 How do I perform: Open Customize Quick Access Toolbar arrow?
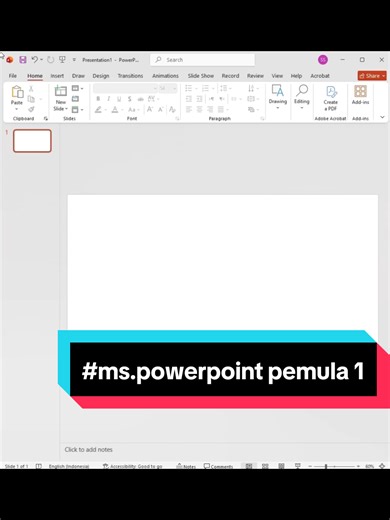click(x=74, y=60)
